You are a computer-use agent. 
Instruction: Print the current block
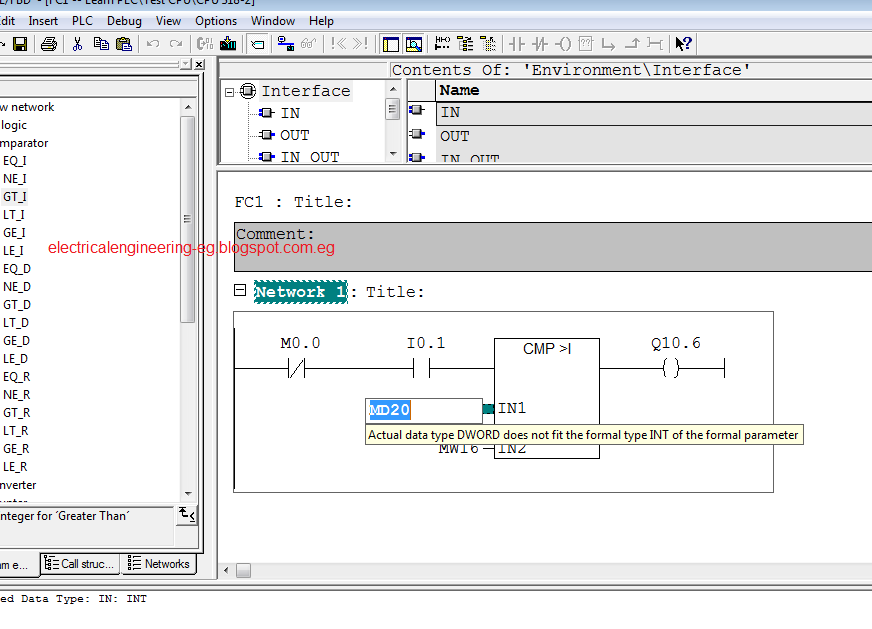click(47, 43)
